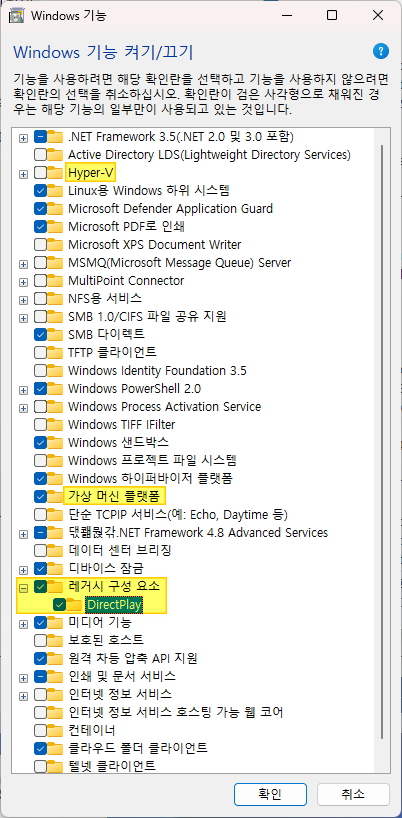Check Microsoft XPS Document Writer
This screenshot has height=818, width=402.
point(40,245)
